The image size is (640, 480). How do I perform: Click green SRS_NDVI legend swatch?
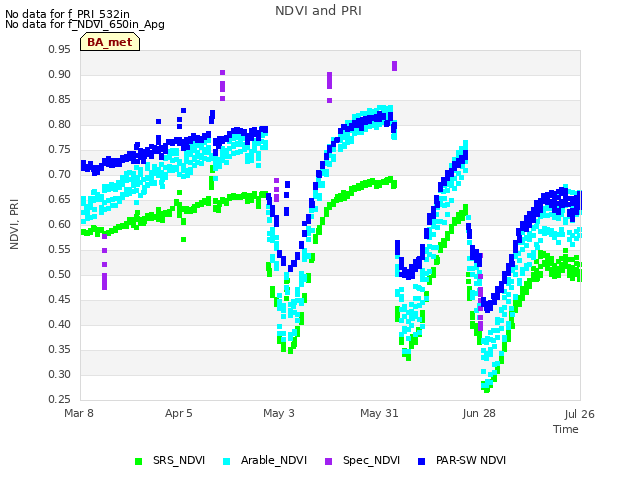[x=138, y=461]
